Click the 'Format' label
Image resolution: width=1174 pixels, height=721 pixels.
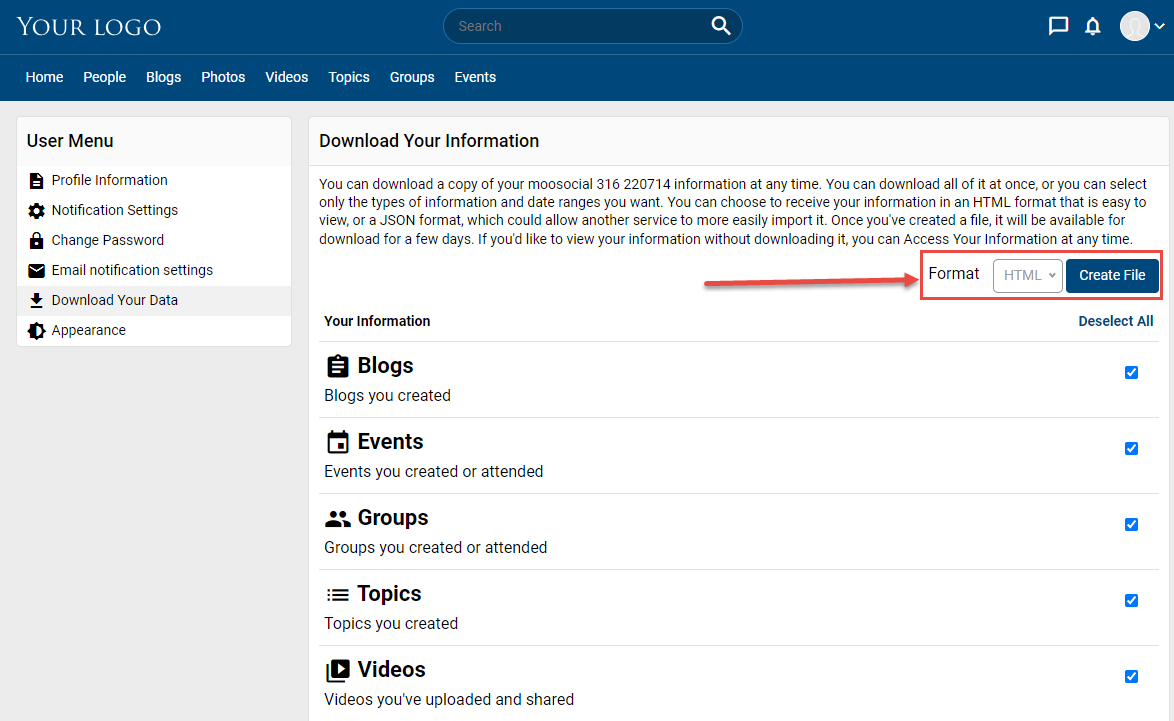pos(954,274)
